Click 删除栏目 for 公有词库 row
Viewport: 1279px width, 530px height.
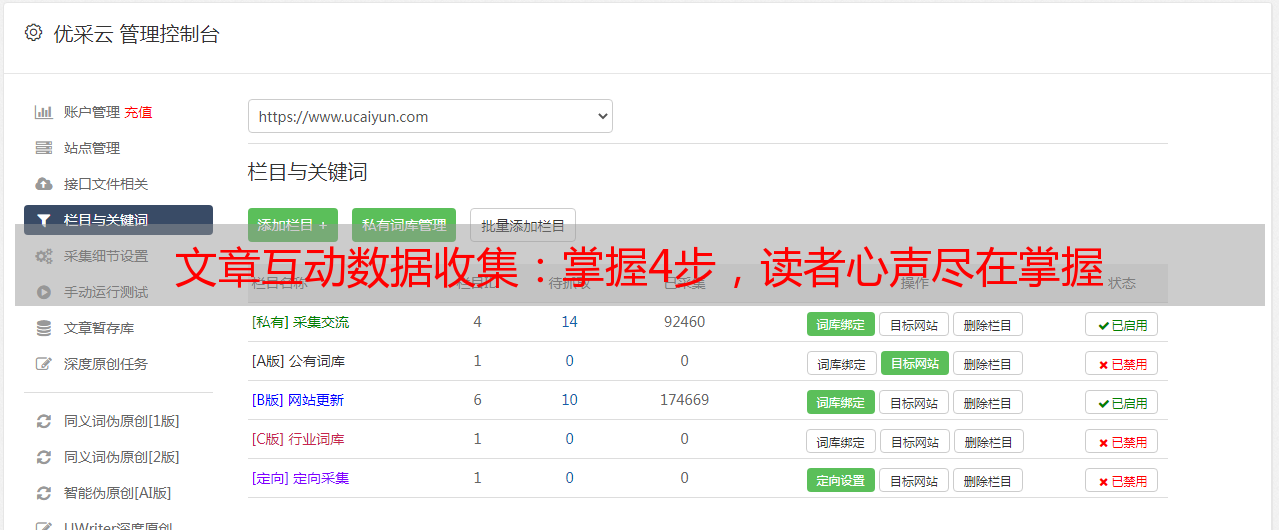pos(988,363)
